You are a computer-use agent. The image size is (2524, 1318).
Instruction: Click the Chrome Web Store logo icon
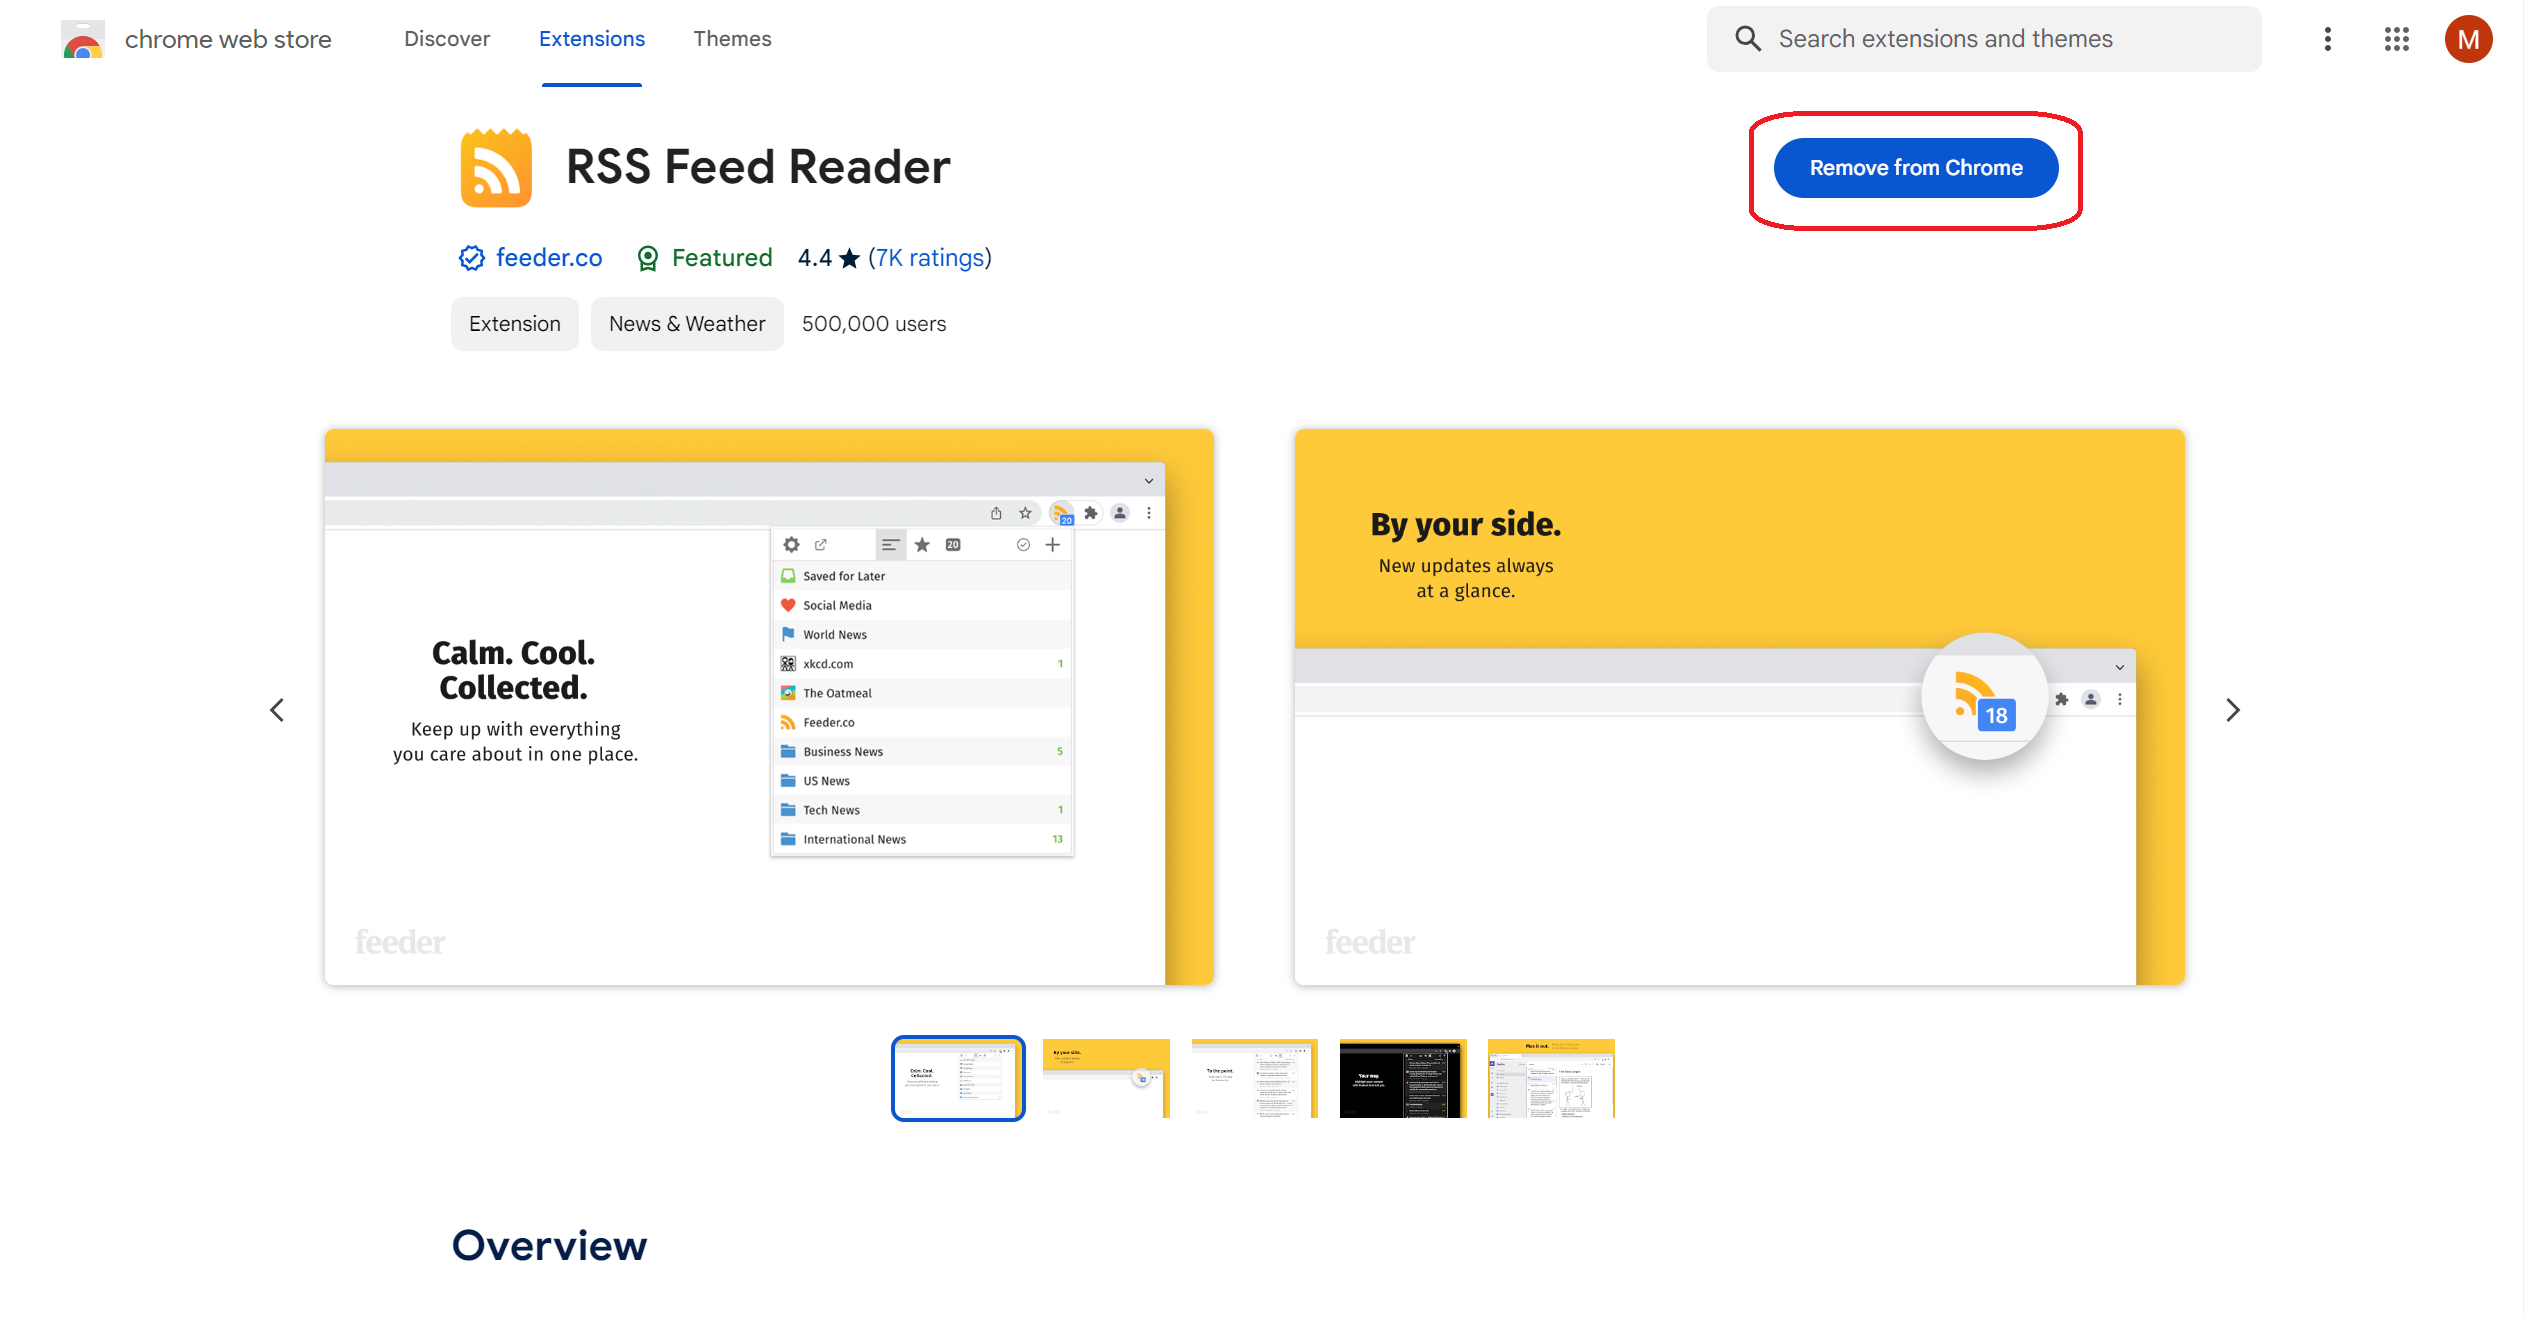pyautogui.click(x=80, y=38)
